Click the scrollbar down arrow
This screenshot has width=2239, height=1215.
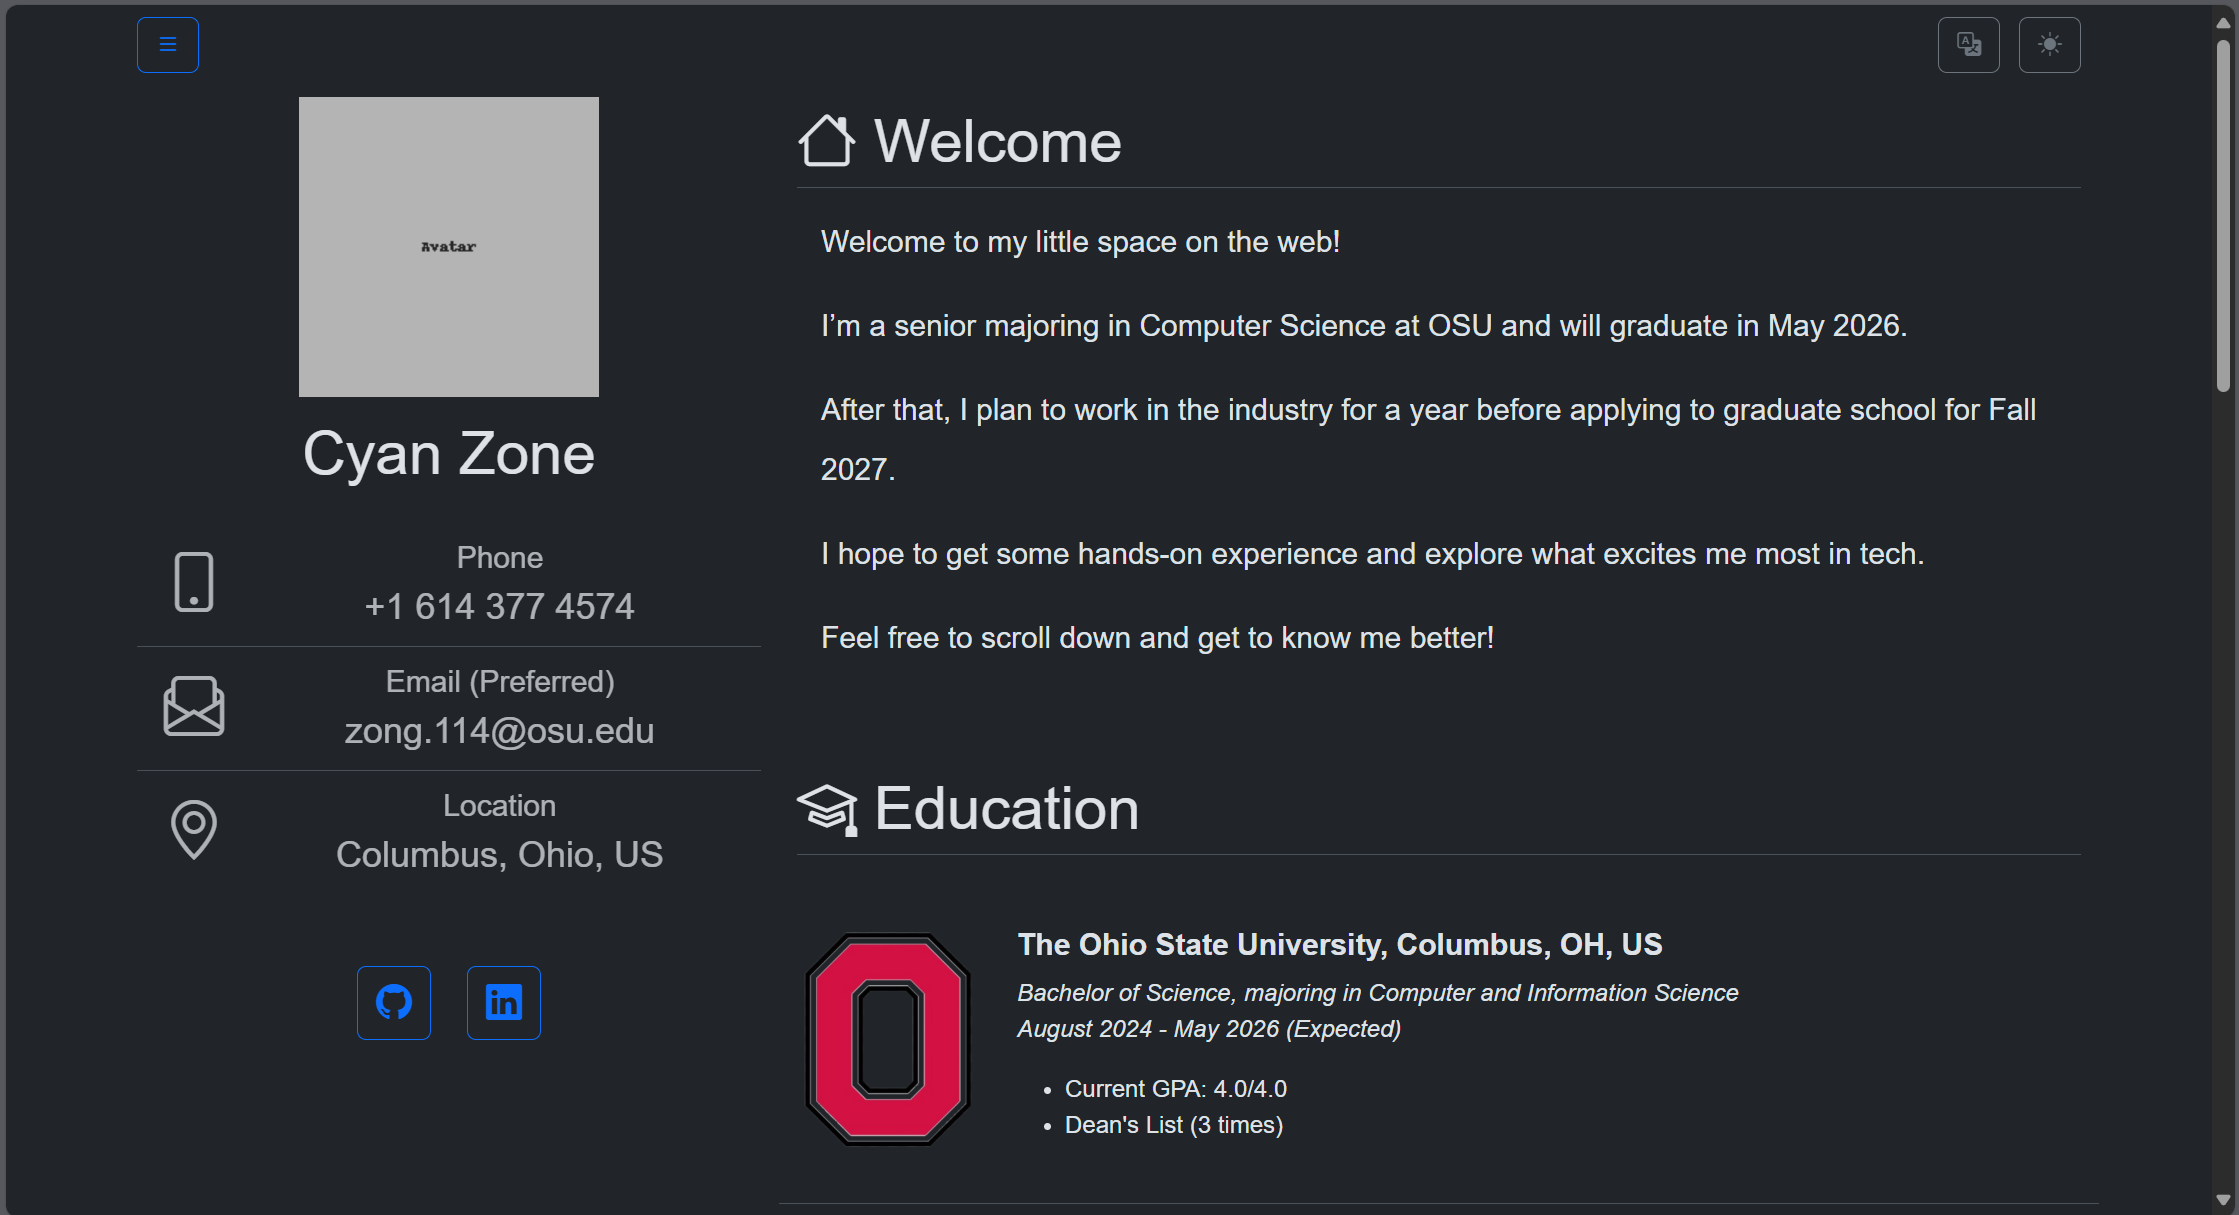(2223, 1199)
